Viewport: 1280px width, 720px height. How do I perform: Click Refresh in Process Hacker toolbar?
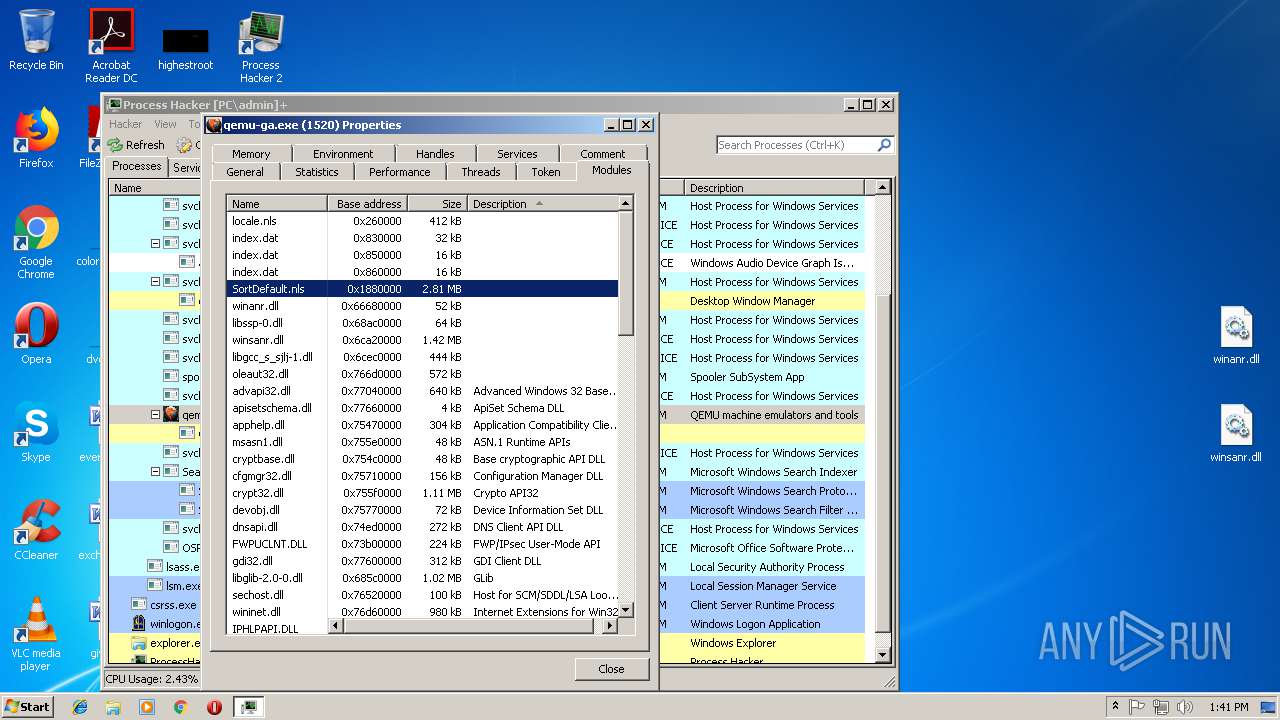tap(136, 145)
